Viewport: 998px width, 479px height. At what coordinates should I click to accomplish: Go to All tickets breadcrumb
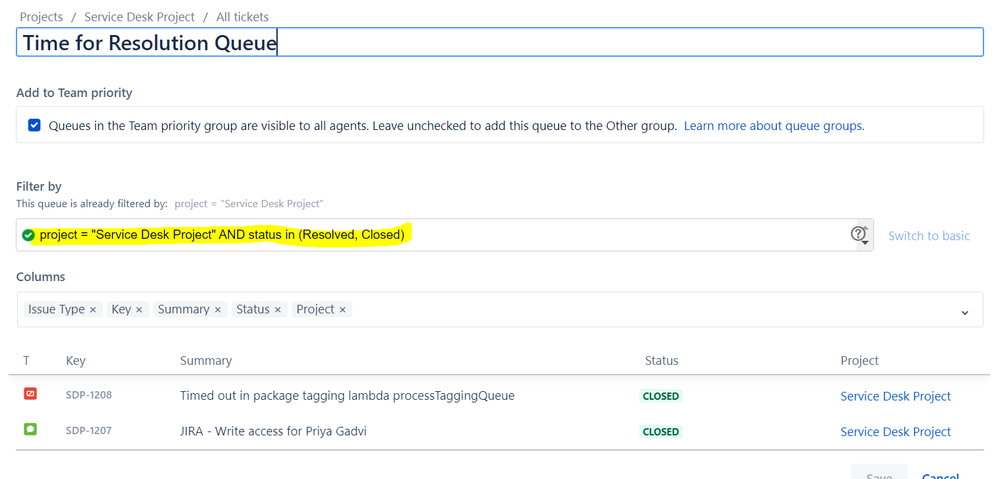click(x=242, y=17)
